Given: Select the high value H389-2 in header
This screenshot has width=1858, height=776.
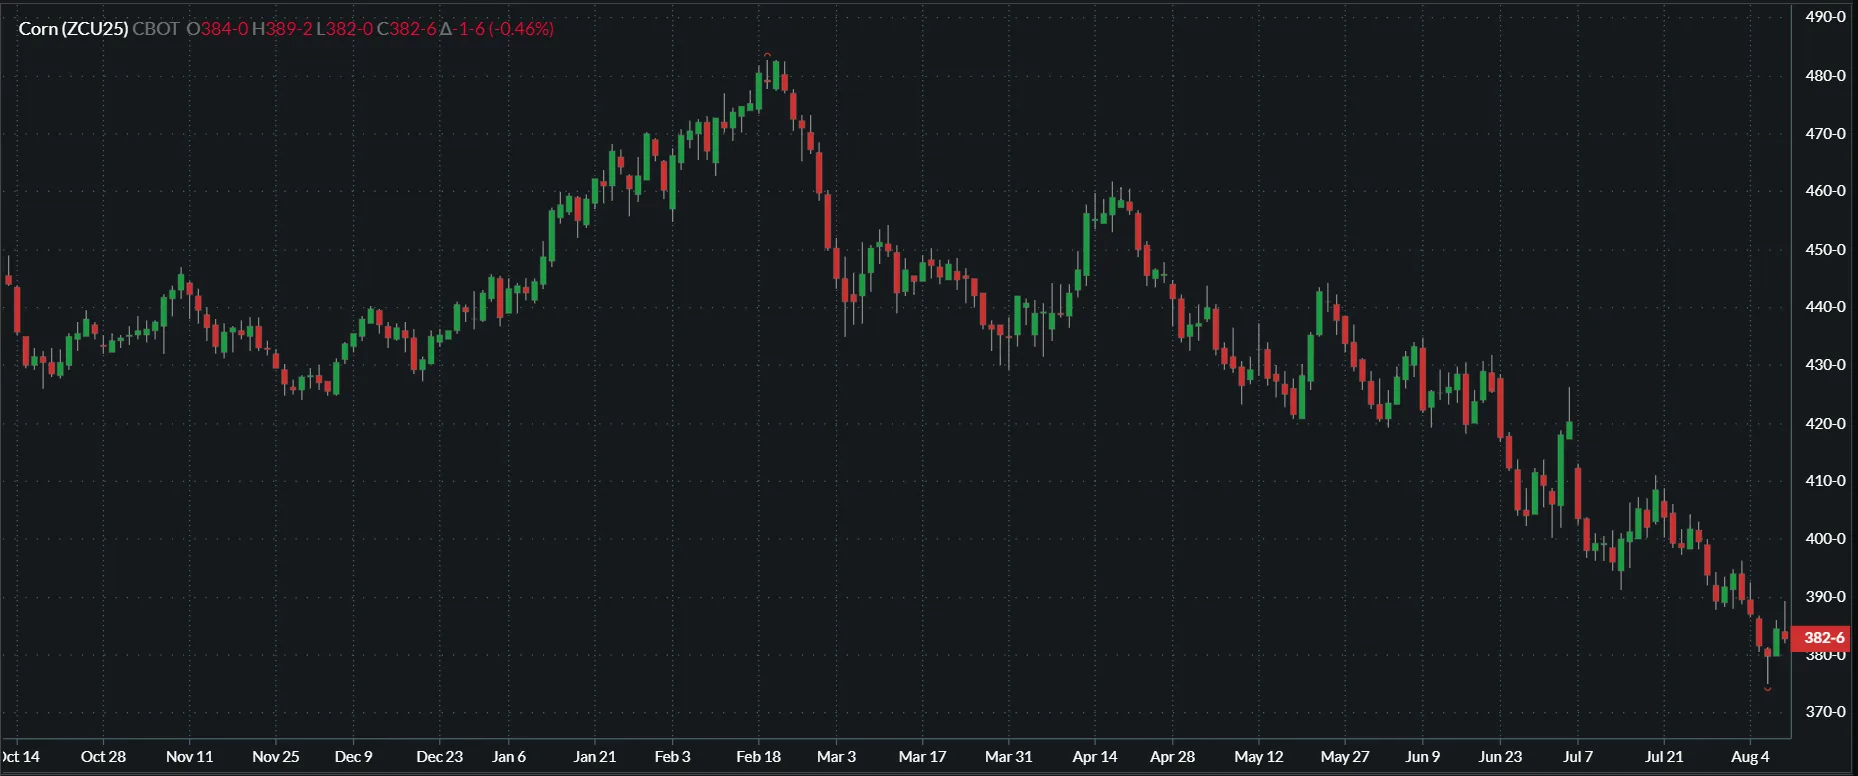Looking at the screenshot, I should [x=281, y=29].
